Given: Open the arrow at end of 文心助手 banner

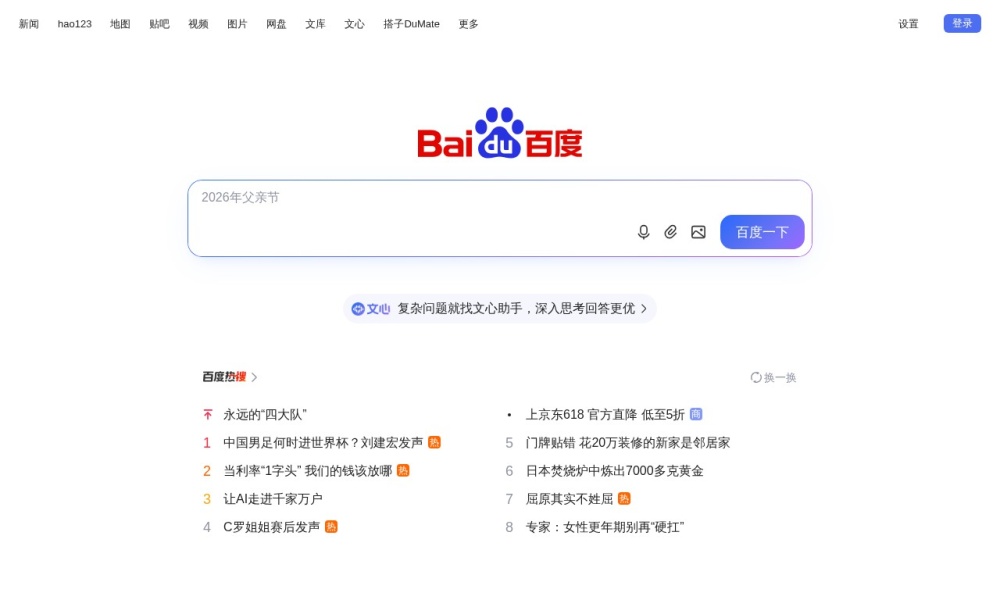Looking at the screenshot, I should click(643, 309).
